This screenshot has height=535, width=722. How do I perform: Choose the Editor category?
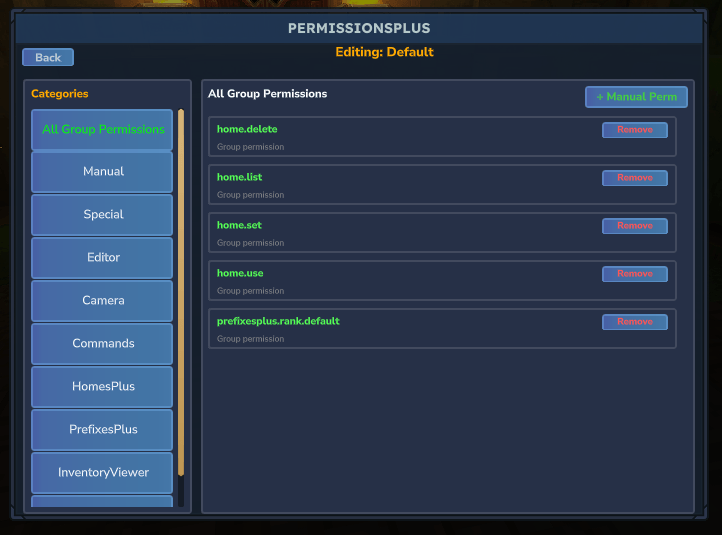pos(103,258)
